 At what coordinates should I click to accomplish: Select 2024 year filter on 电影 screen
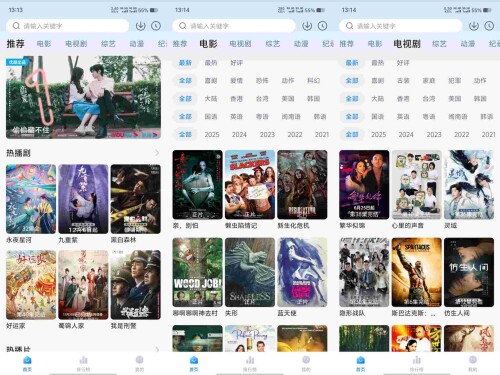pyautogui.click(x=239, y=134)
